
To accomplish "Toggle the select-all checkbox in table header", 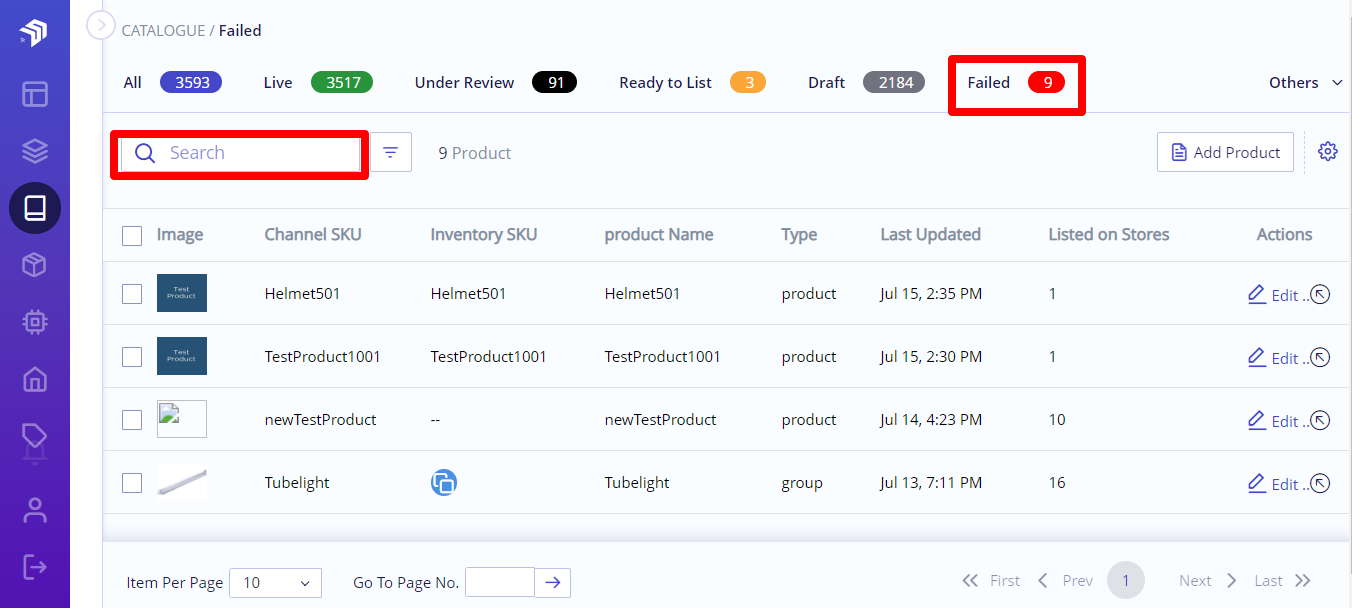I will (132, 236).
